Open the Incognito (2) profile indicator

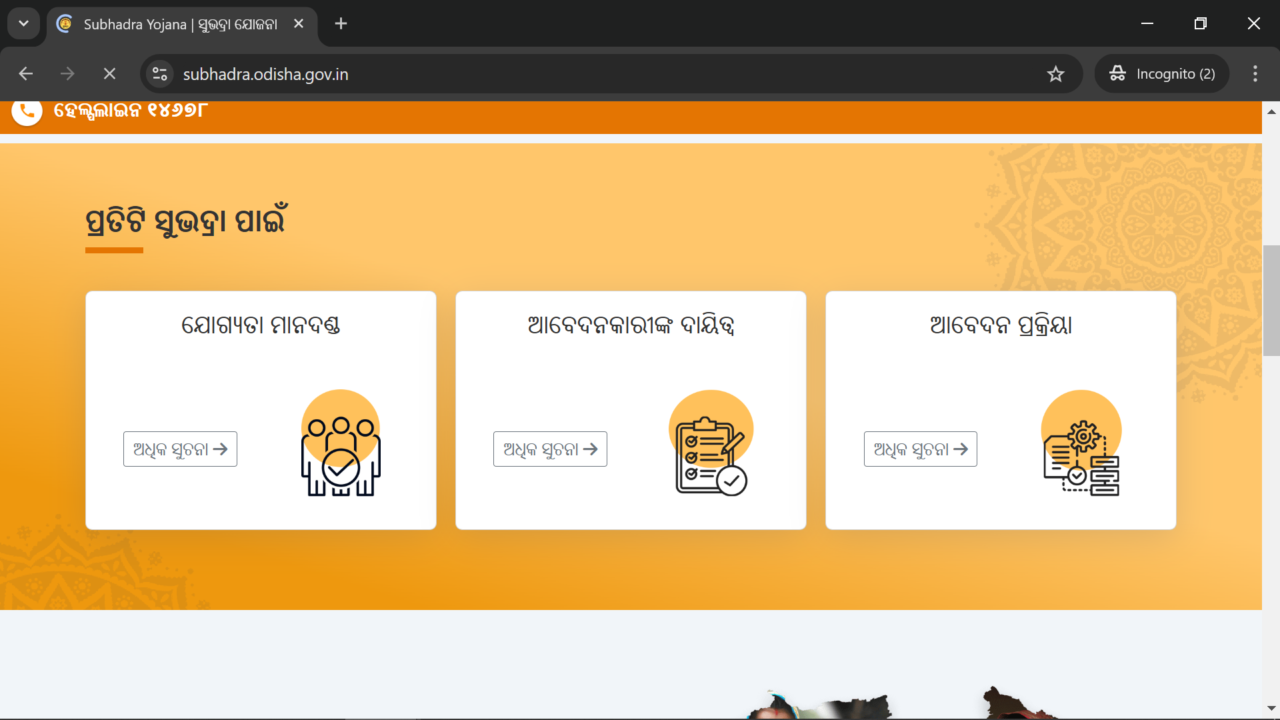(1162, 74)
